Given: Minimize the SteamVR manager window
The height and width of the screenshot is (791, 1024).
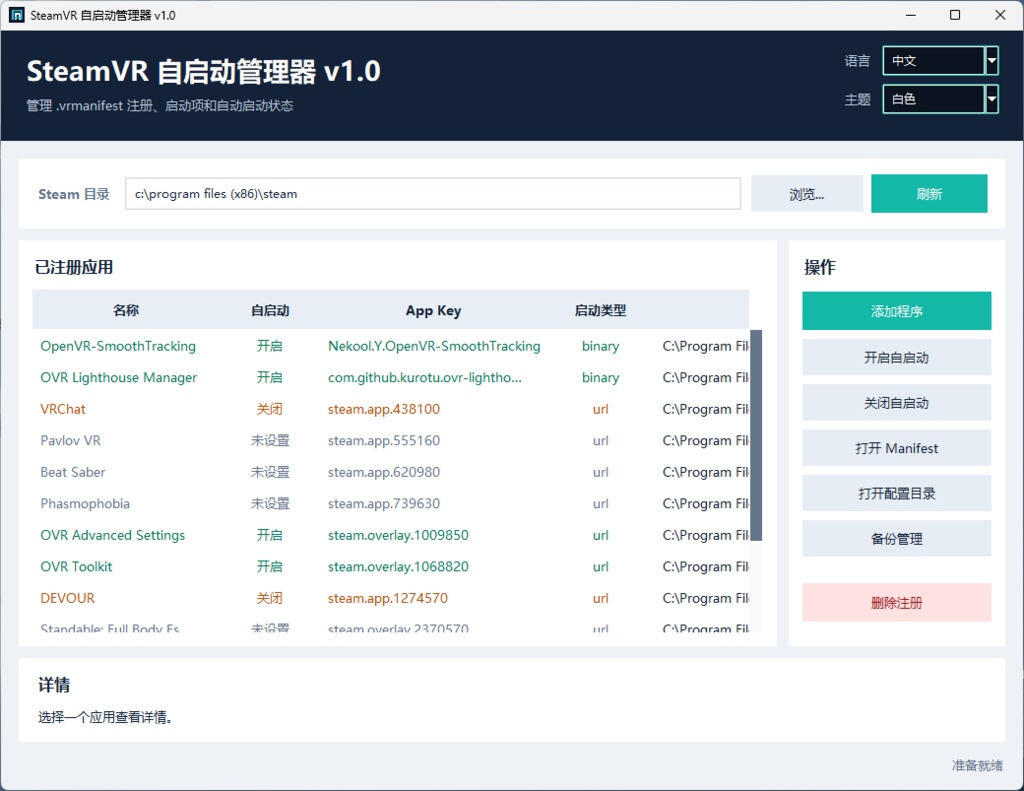Looking at the screenshot, I should [911, 15].
